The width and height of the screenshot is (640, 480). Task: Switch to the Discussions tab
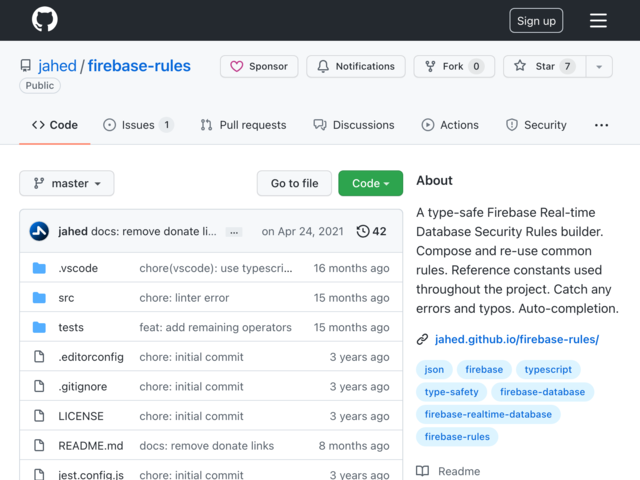coord(353,125)
